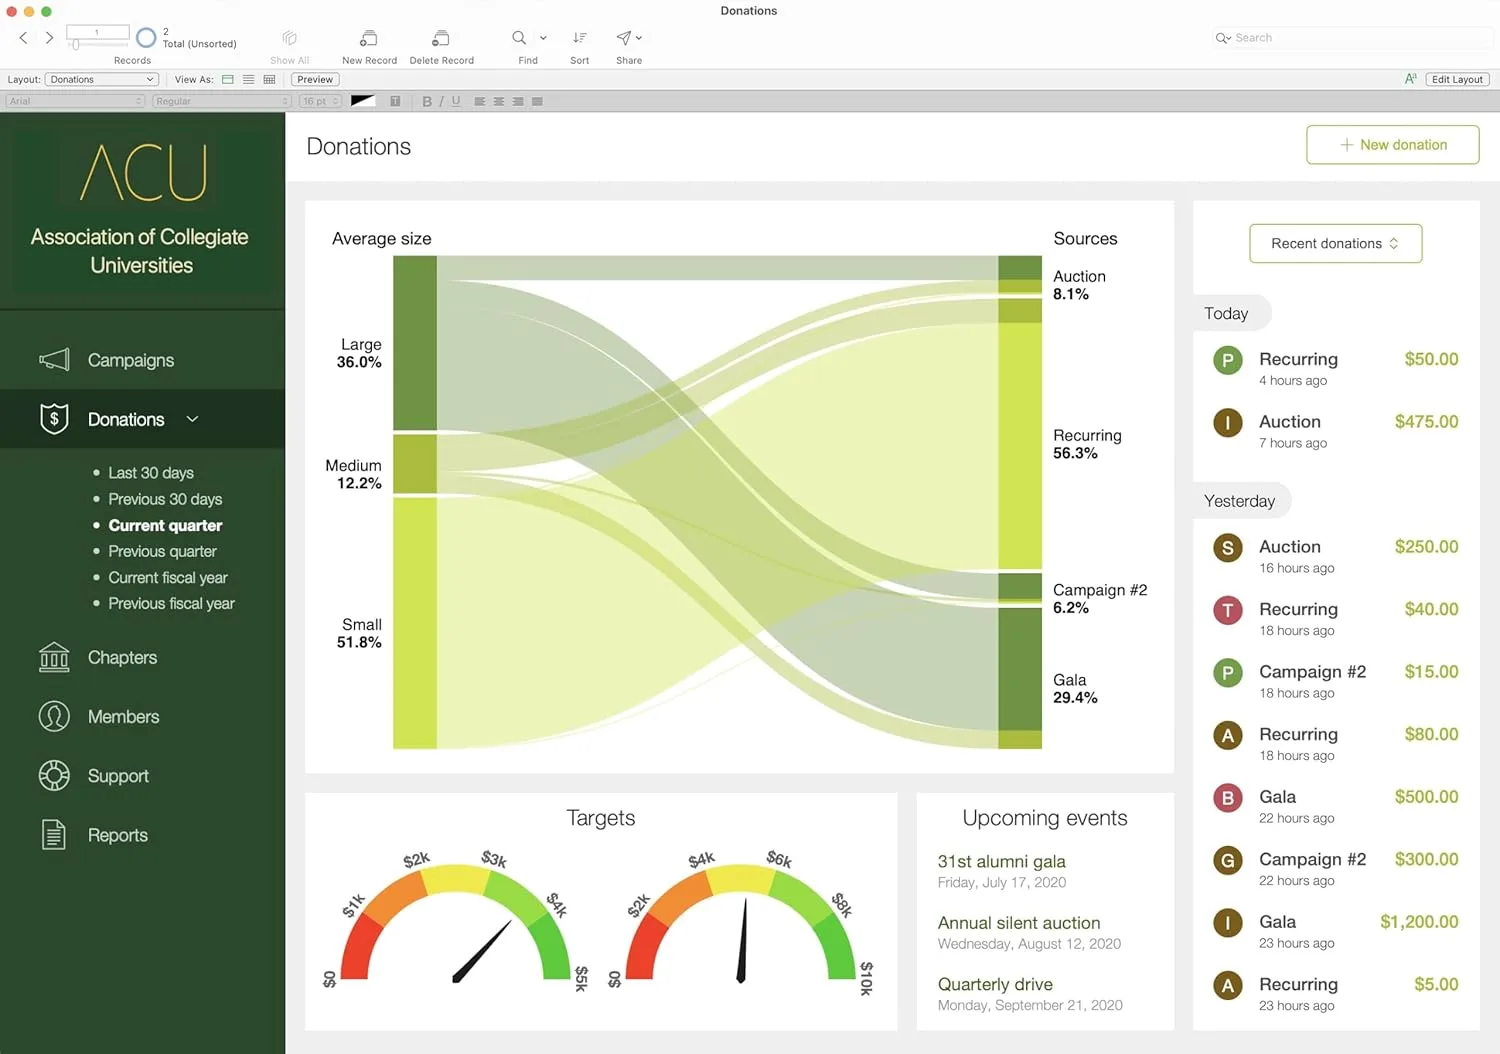Switch View As to table view
1500x1054 pixels.
coord(269,80)
